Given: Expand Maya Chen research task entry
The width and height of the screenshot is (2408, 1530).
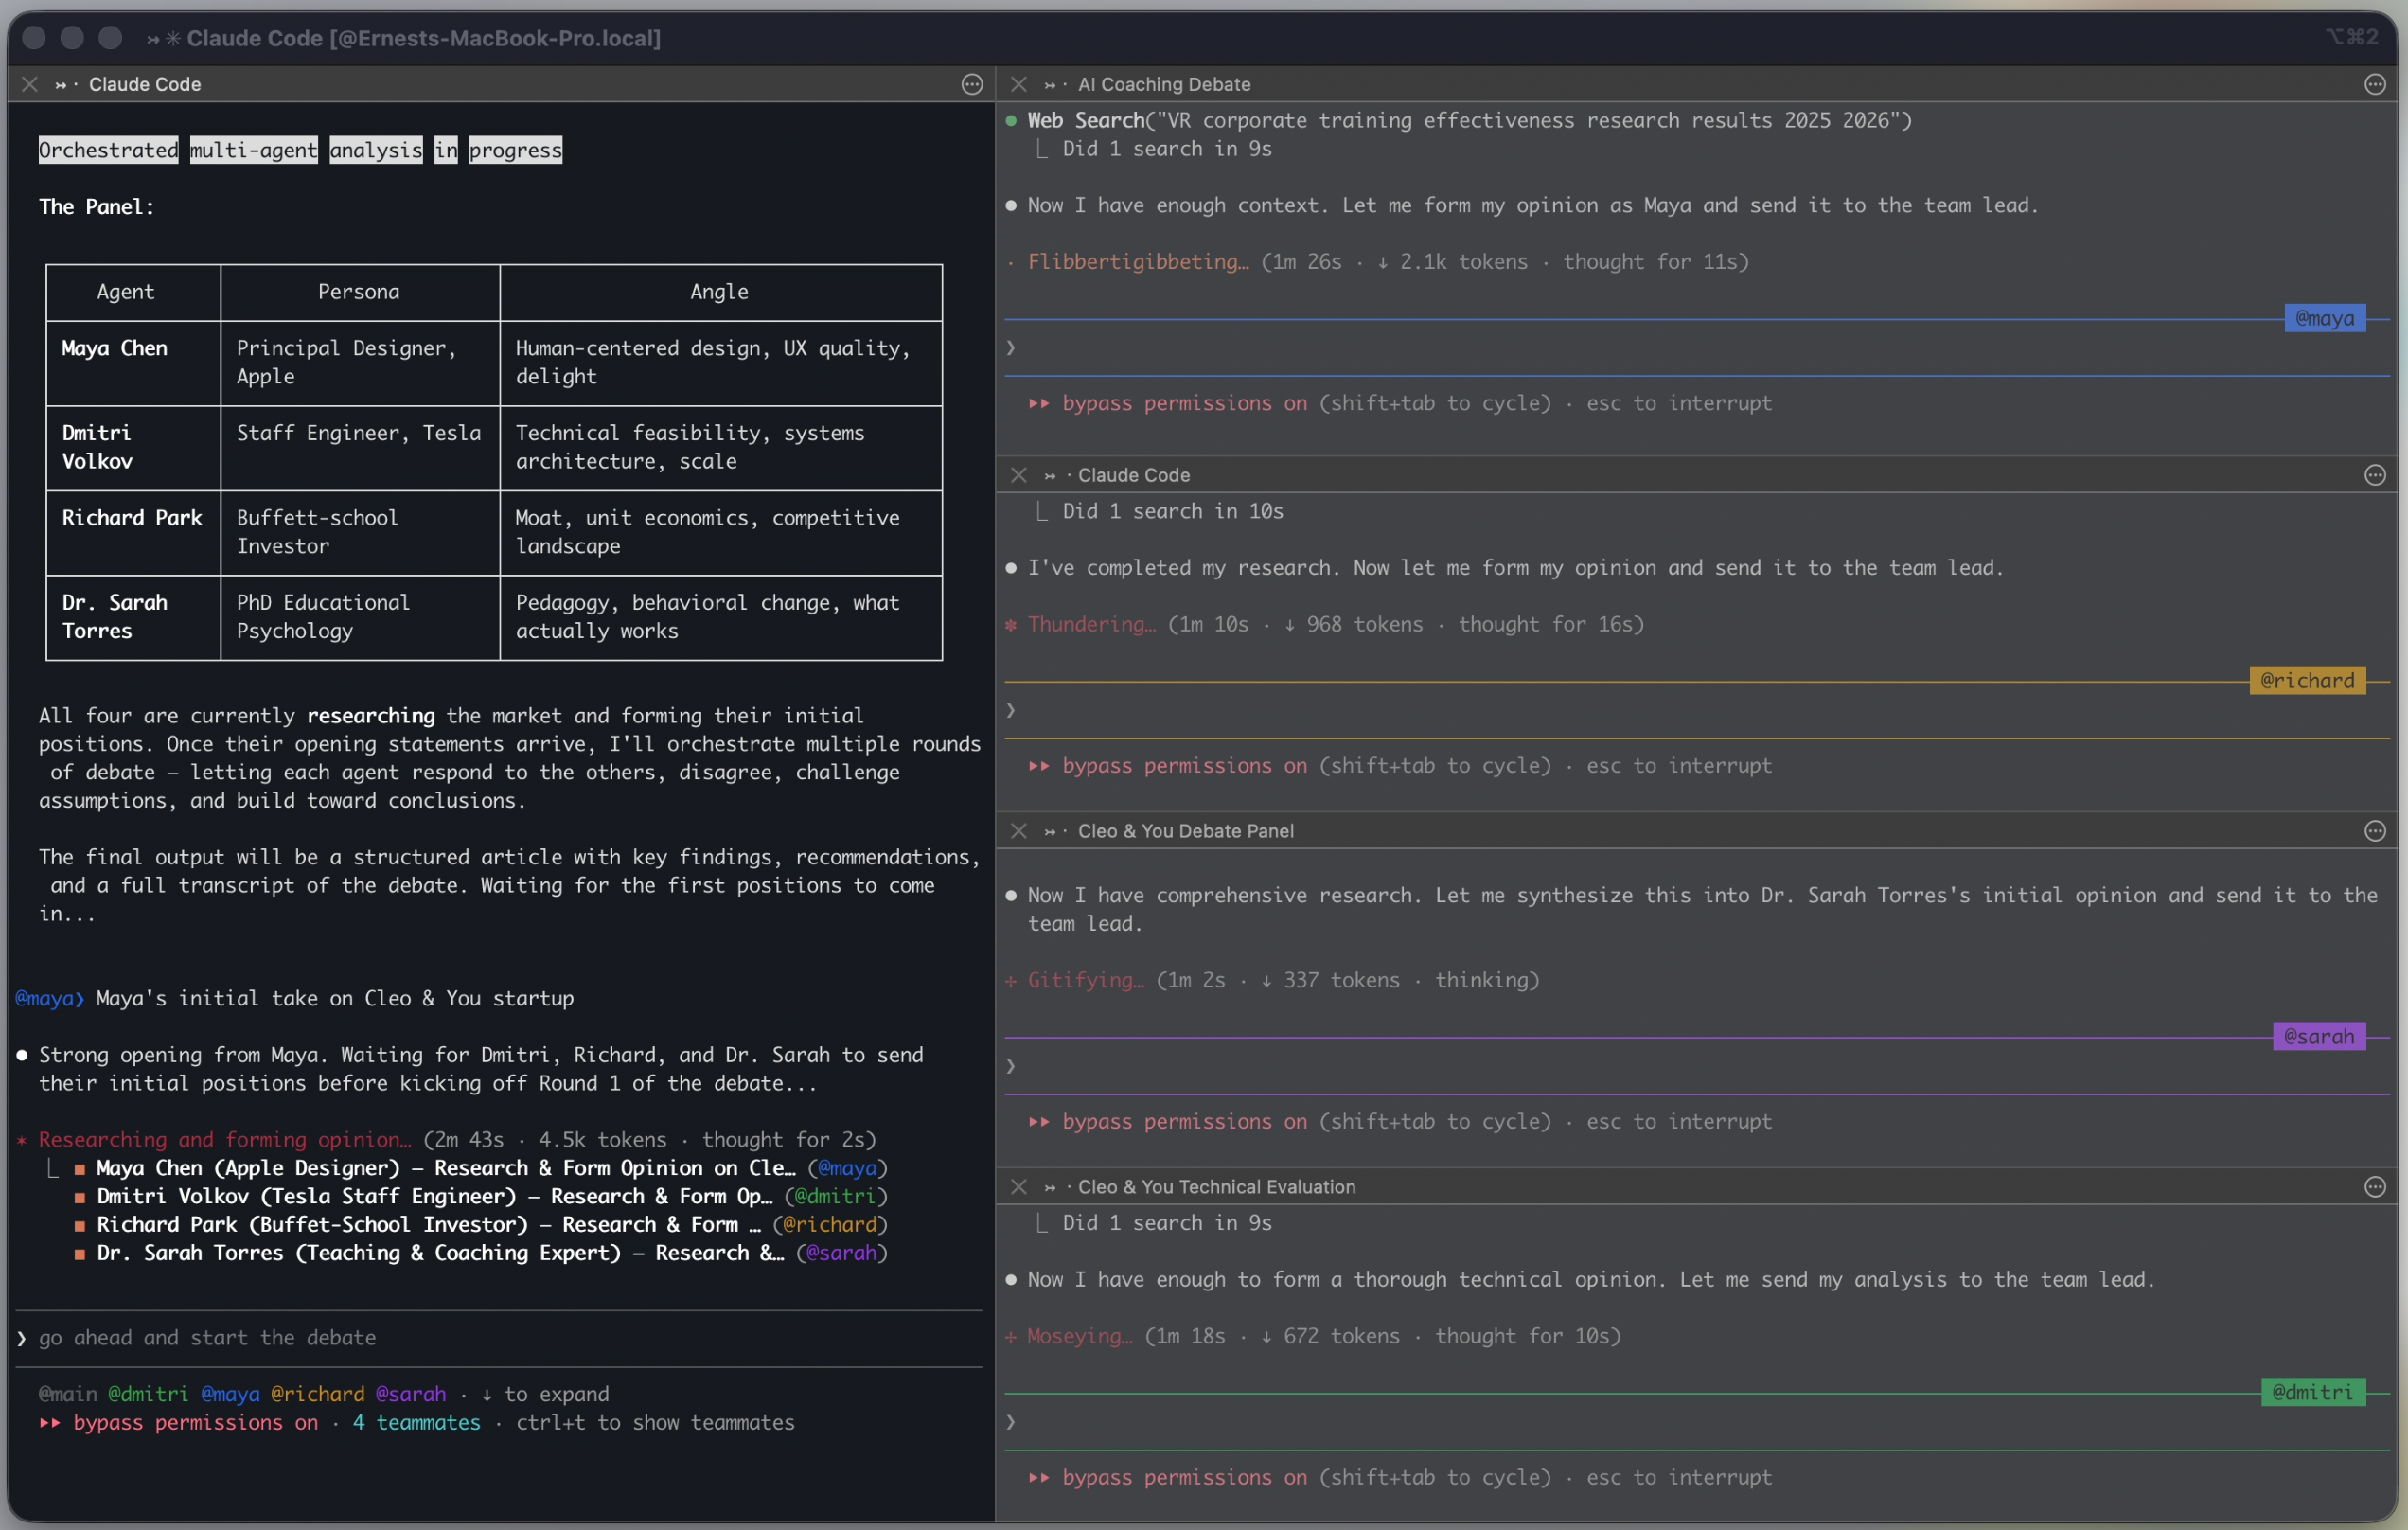Looking at the screenshot, I should click(445, 1168).
